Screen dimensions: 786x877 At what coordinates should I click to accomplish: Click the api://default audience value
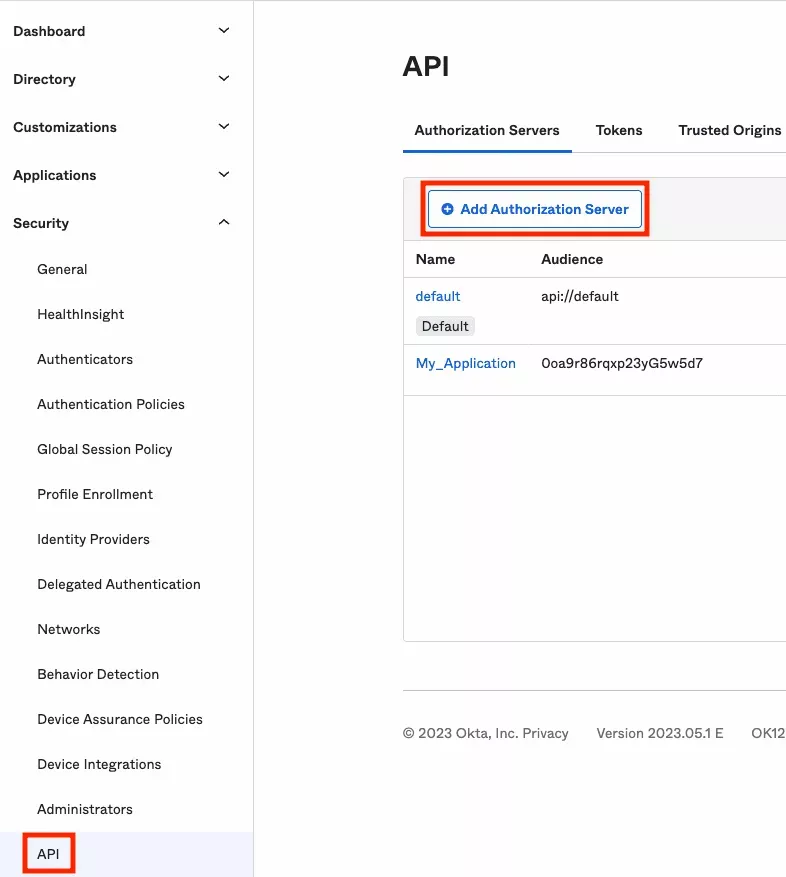580,296
